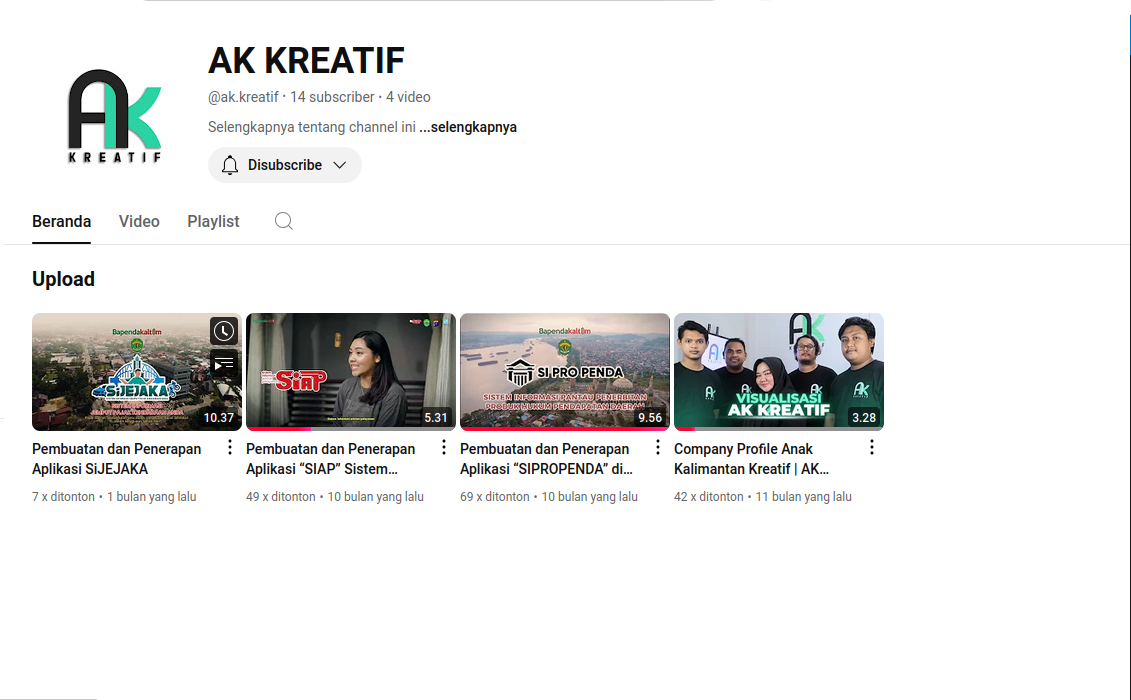The image size is (1131, 700).
Task: Click the Add to queue icon on SiJEJAKA thumbnail
Action: point(224,365)
